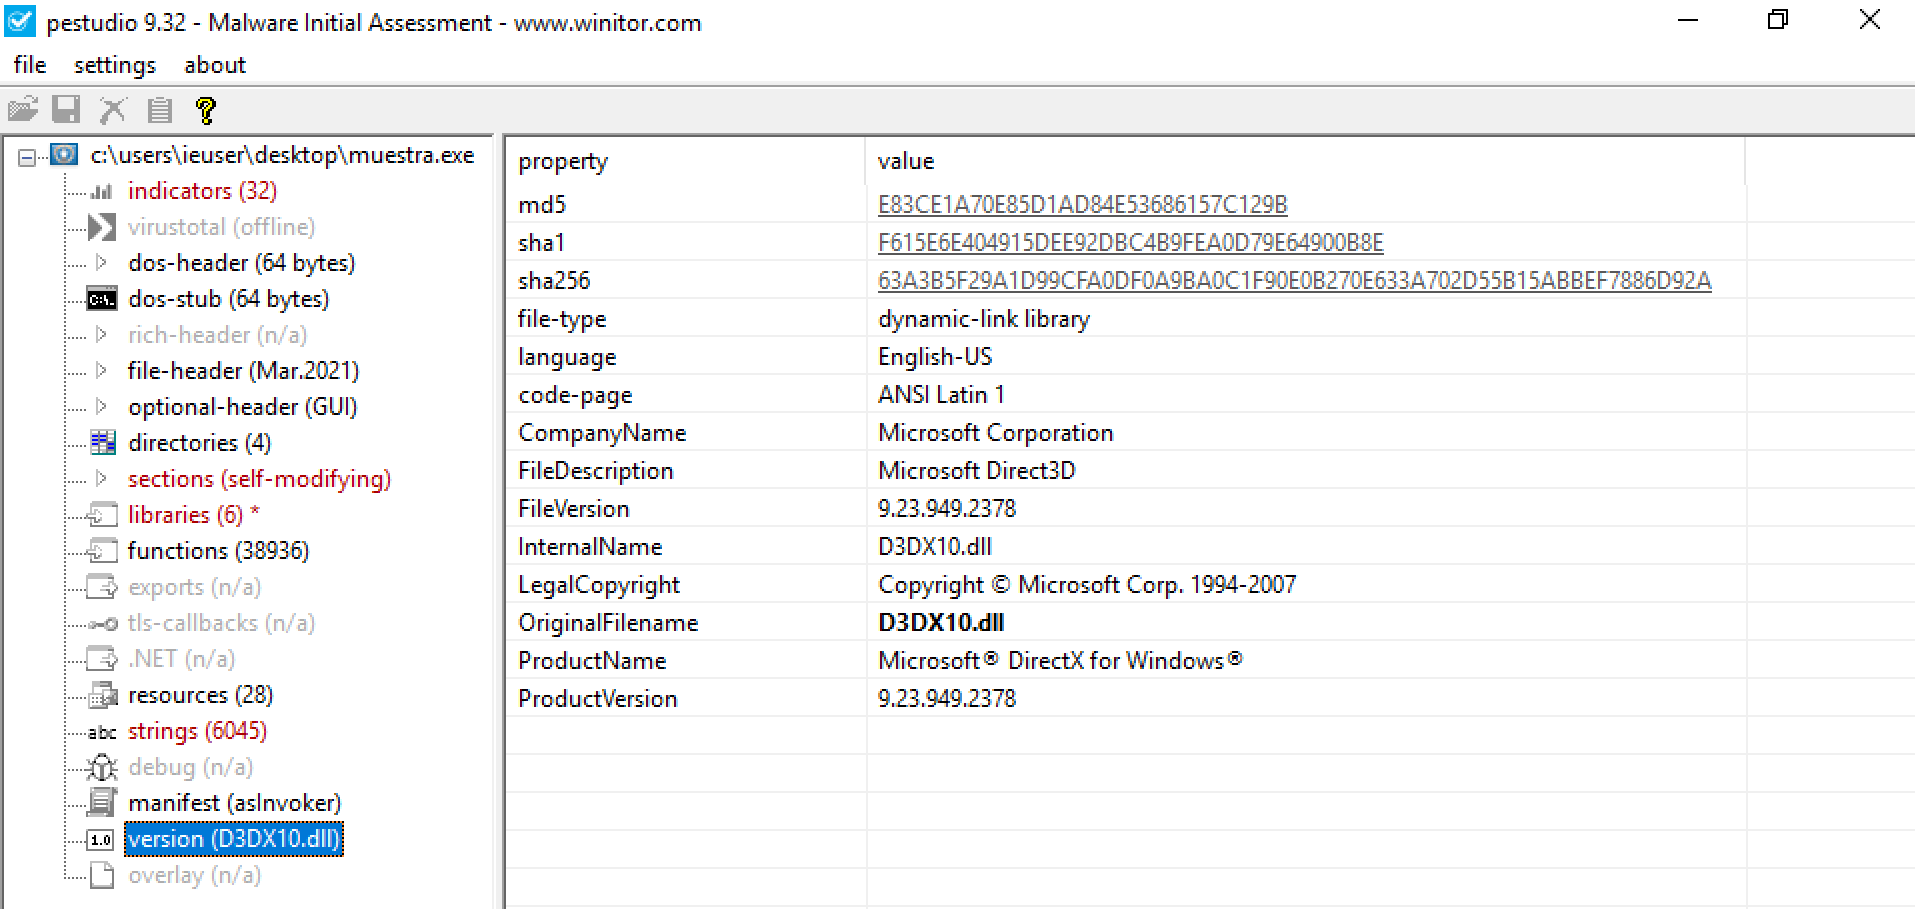Click the pestudio checkmark app icon in title bar
The height and width of the screenshot is (909, 1915).
point(20,21)
